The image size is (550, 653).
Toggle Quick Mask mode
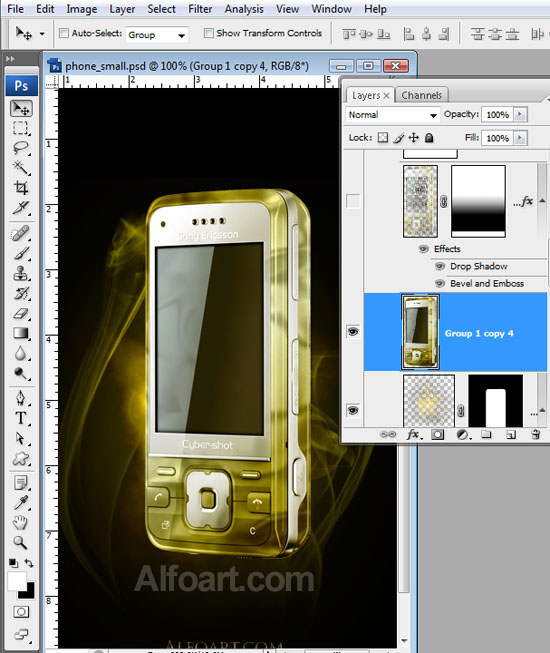(21, 612)
